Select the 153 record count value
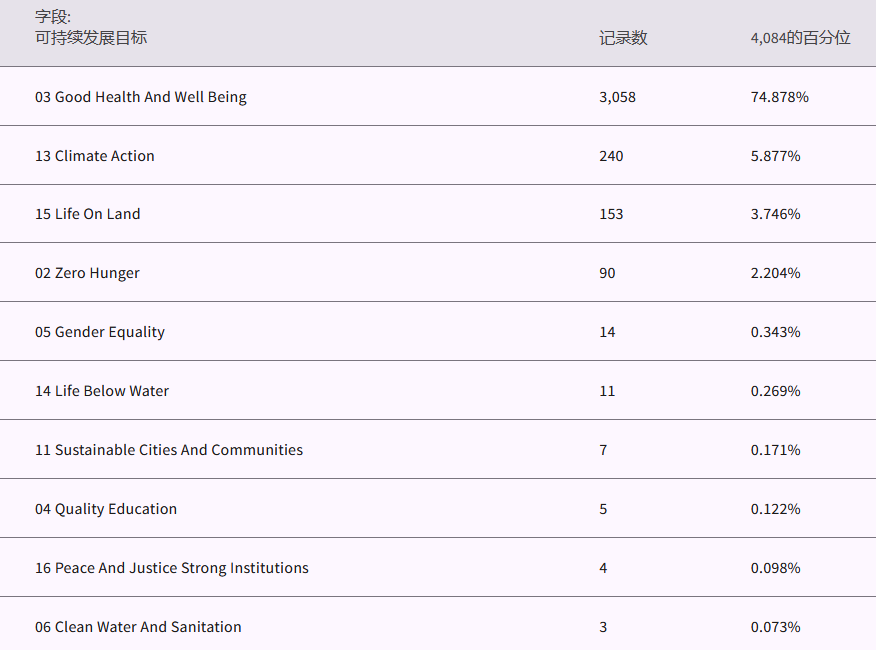 coord(611,214)
